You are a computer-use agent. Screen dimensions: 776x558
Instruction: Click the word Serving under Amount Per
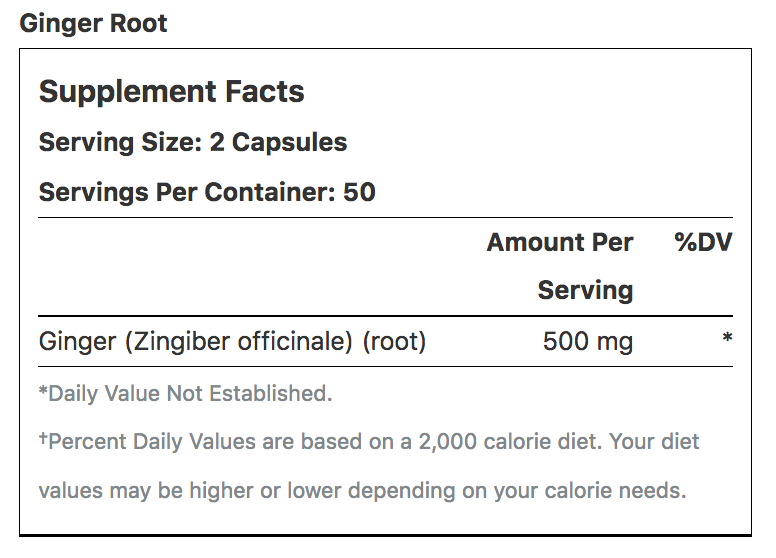[585, 290]
